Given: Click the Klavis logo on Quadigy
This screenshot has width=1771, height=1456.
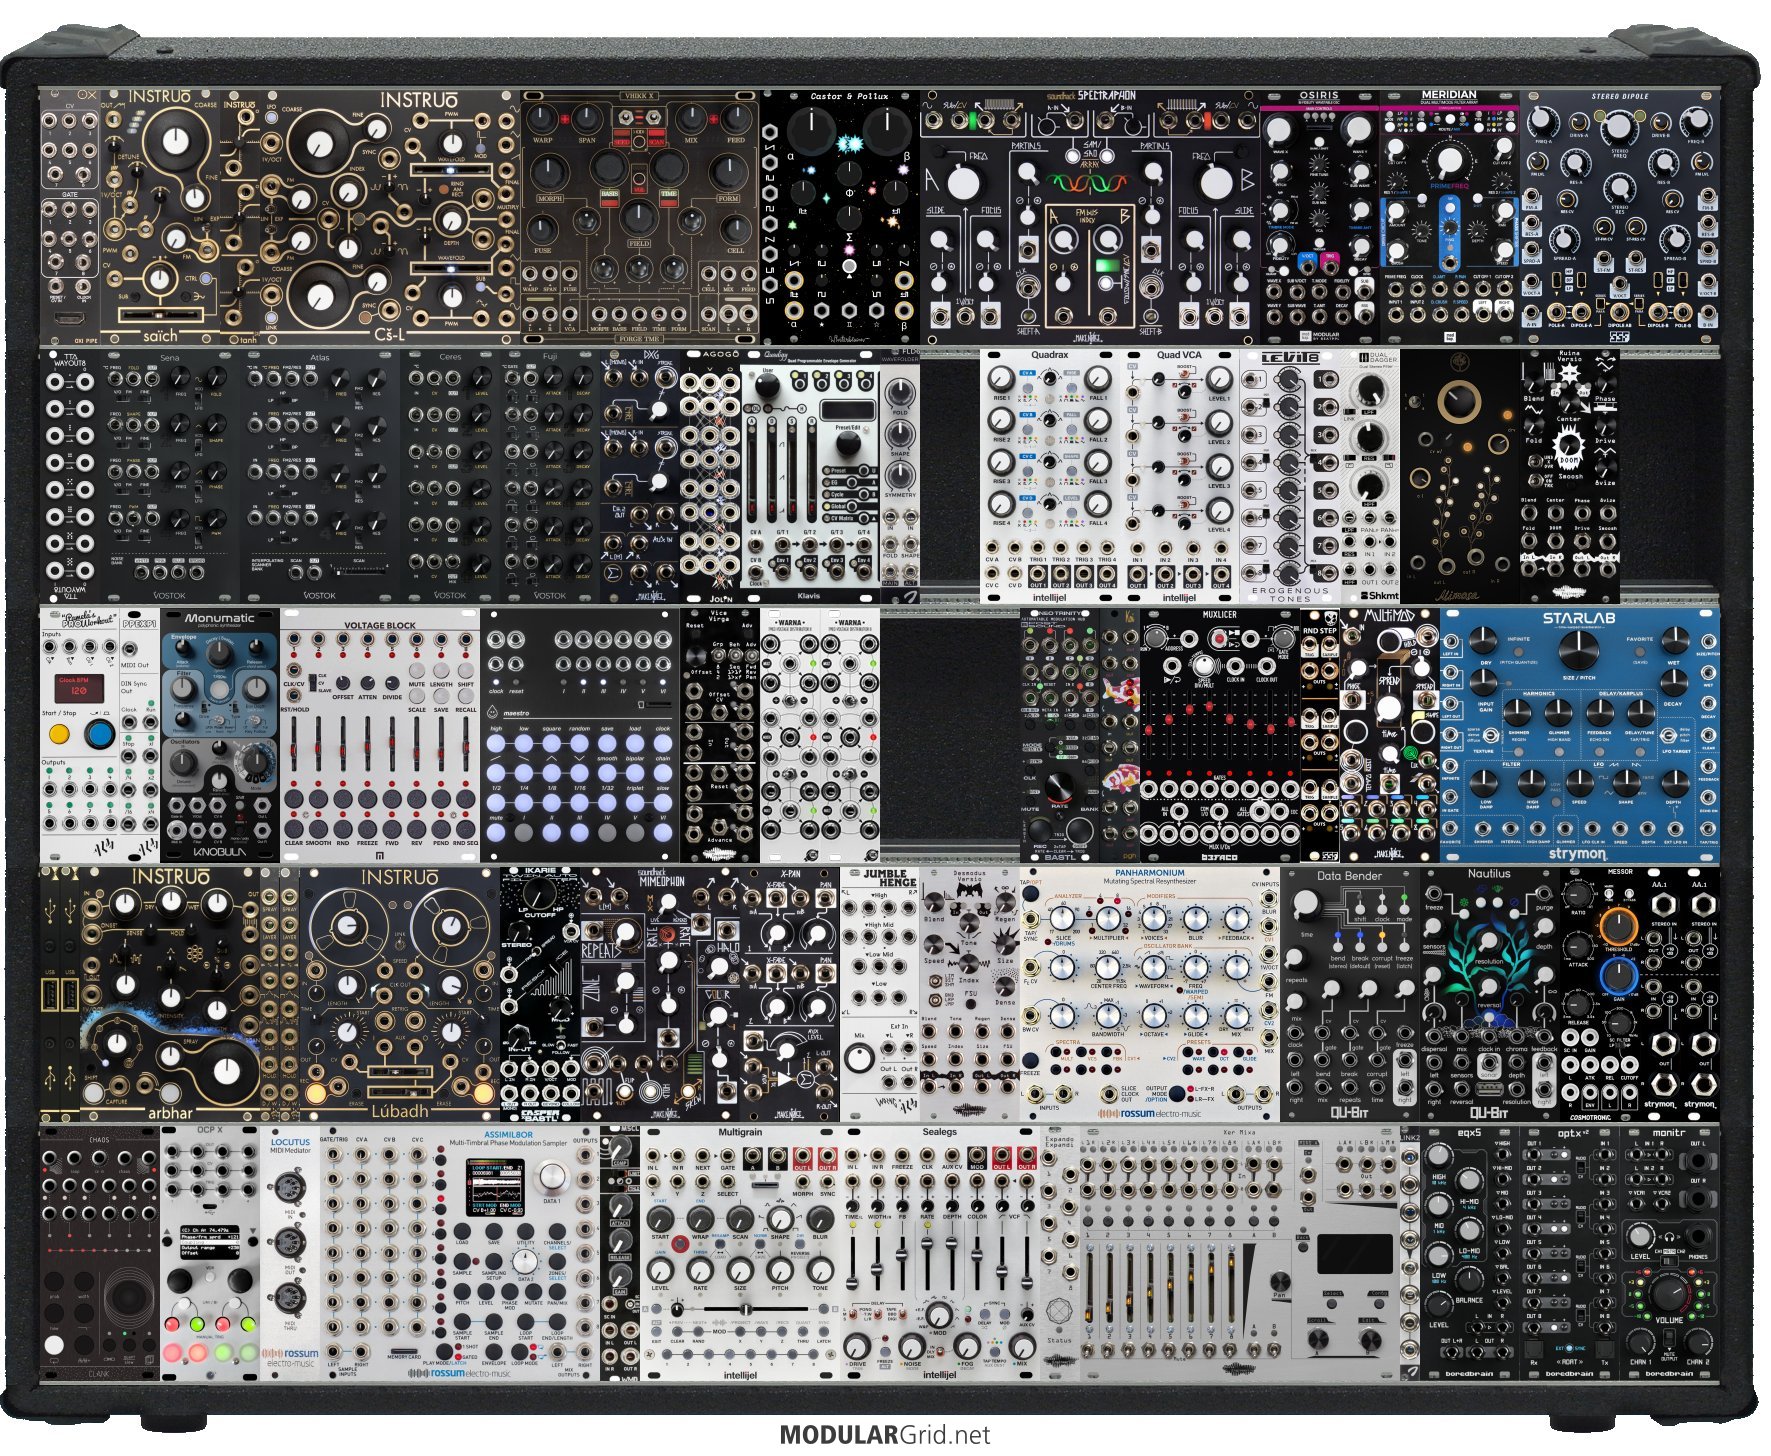Looking at the screenshot, I should click(x=808, y=596).
